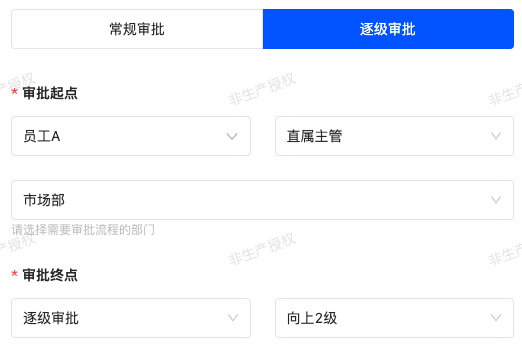Image resolution: width=522 pixels, height=361 pixels.
Task: Click the arrow icon beside 直属主管
Action: click(496, 136)
